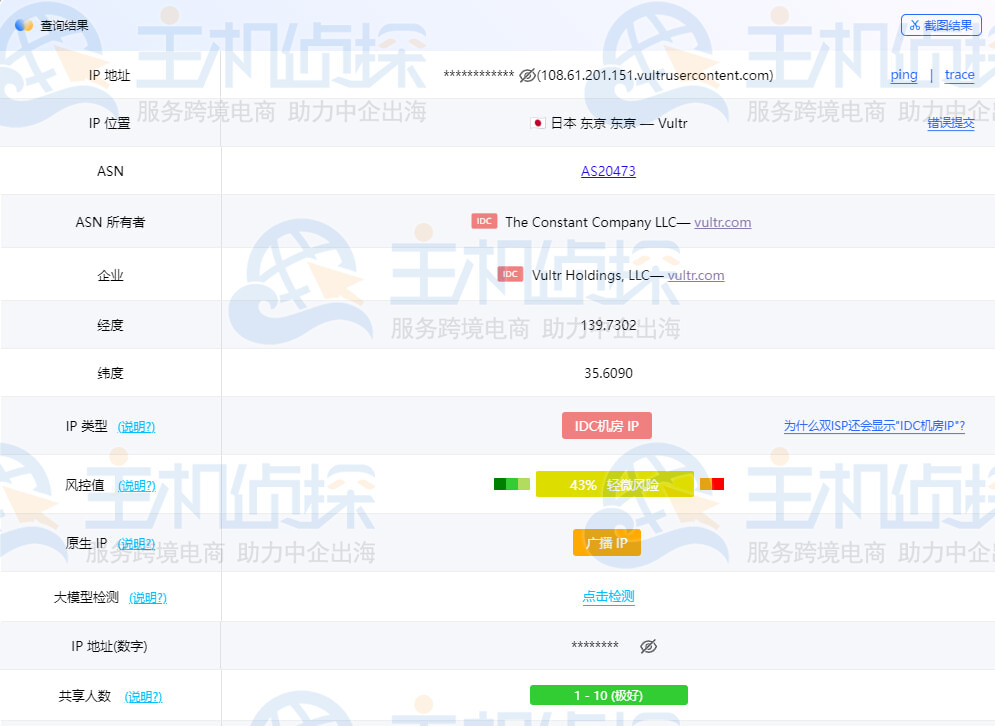Screen dimensions: 995x726
Task: Click IDC badge beside Vultr Holdings
Action: pyautogui.click(x=510, y=274)
